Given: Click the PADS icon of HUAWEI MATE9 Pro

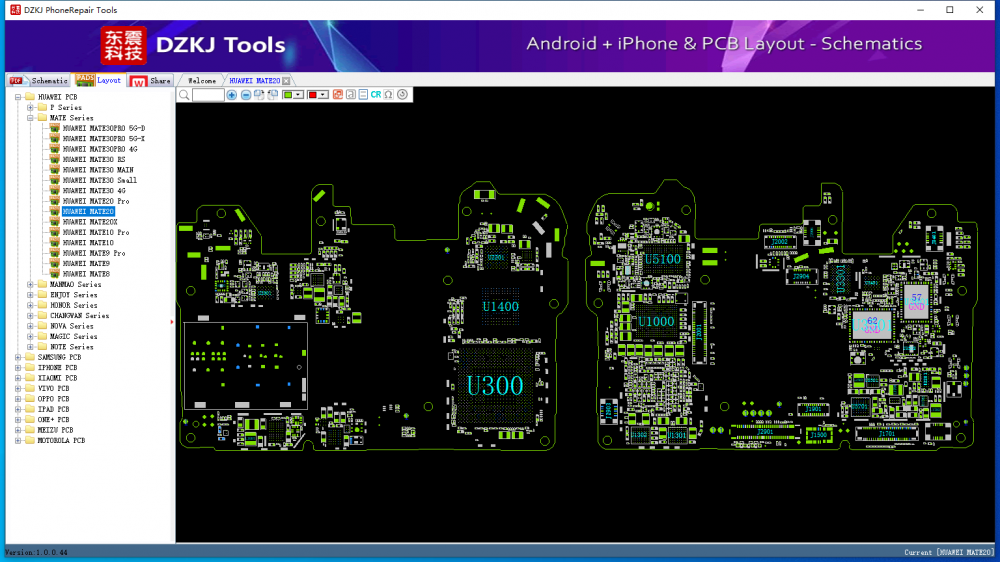Looking at the screenshot, I should point(54,253).
